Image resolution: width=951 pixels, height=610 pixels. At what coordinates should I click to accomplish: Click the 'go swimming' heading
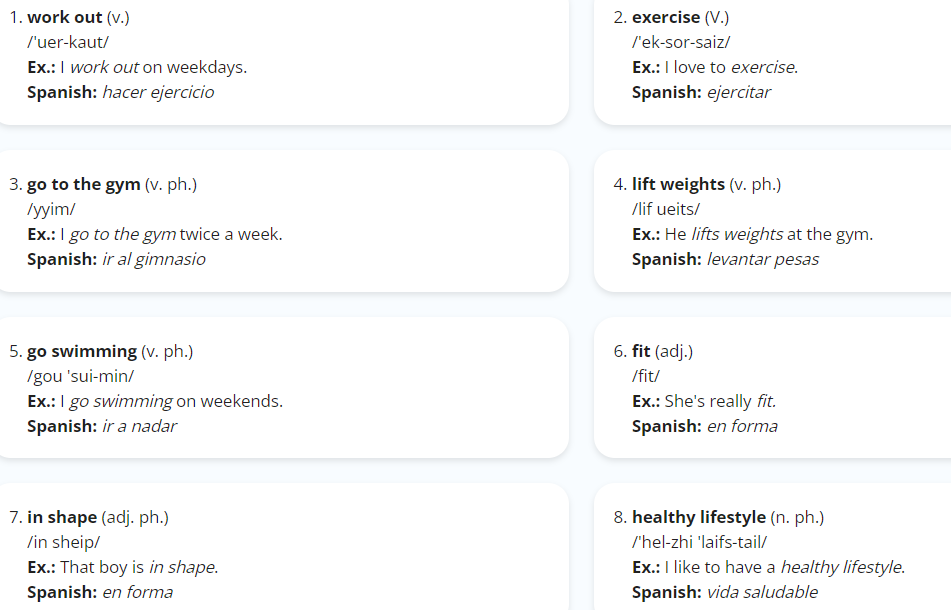[x=82, y=352]
